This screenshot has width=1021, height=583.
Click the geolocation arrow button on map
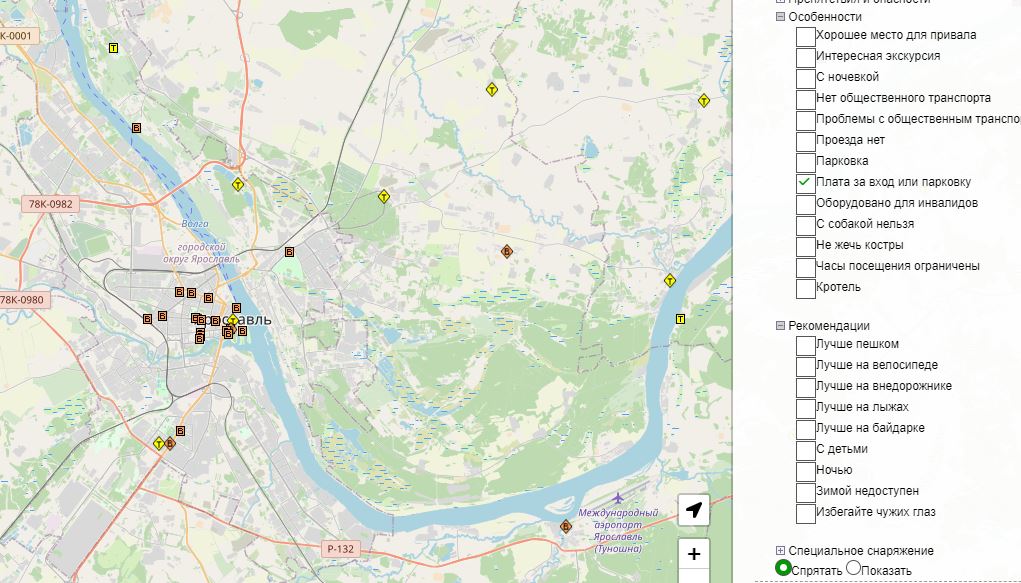(694, 510)
